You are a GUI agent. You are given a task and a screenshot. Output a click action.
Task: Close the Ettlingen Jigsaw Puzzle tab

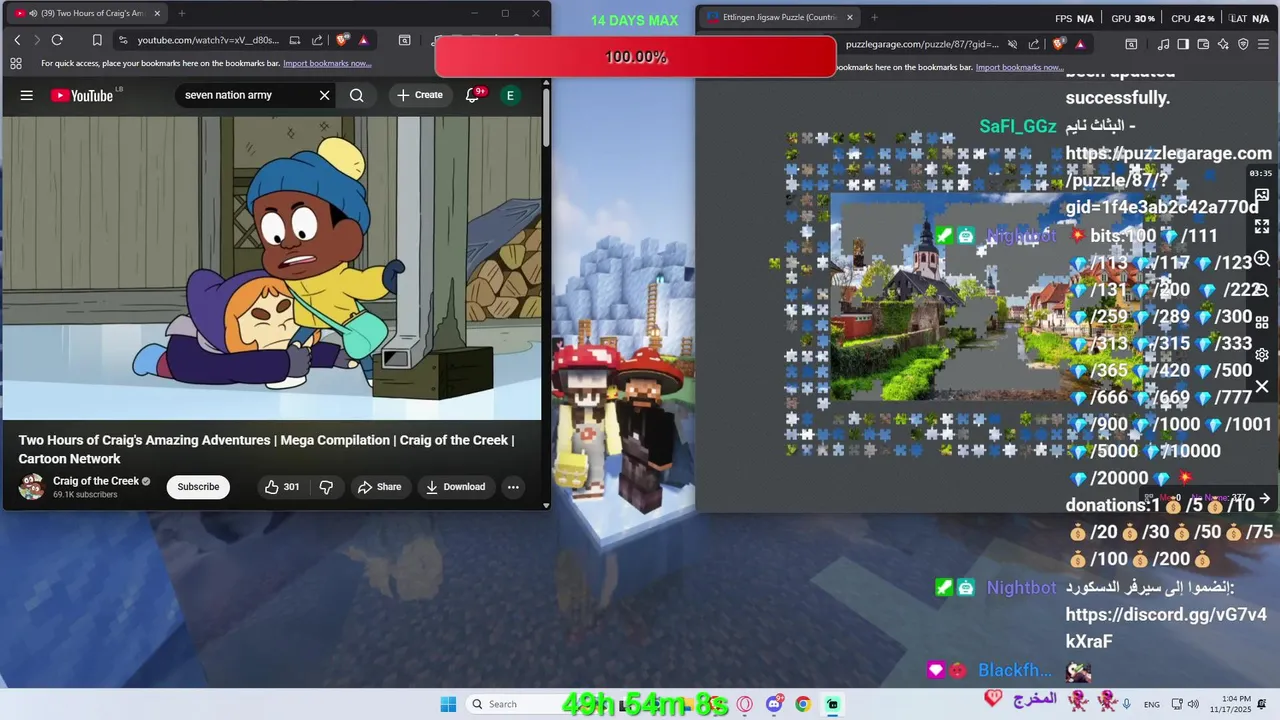pos(850,17)
